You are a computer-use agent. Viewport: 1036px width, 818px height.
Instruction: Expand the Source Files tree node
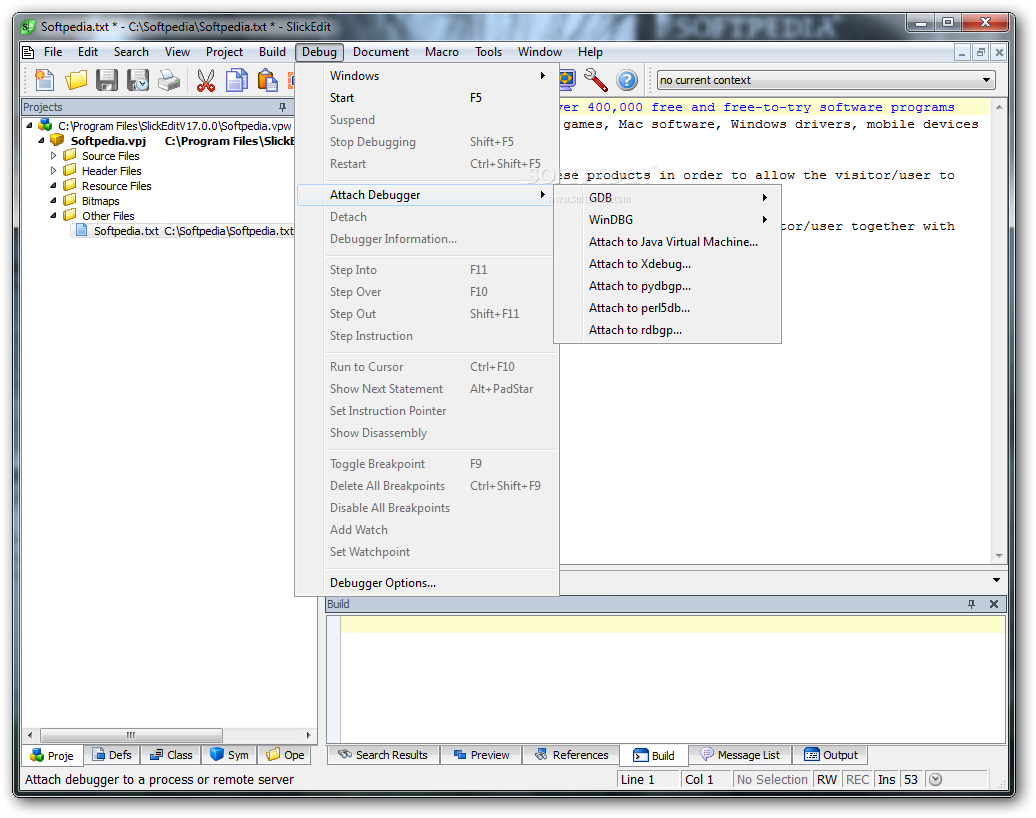coord(54,156)
